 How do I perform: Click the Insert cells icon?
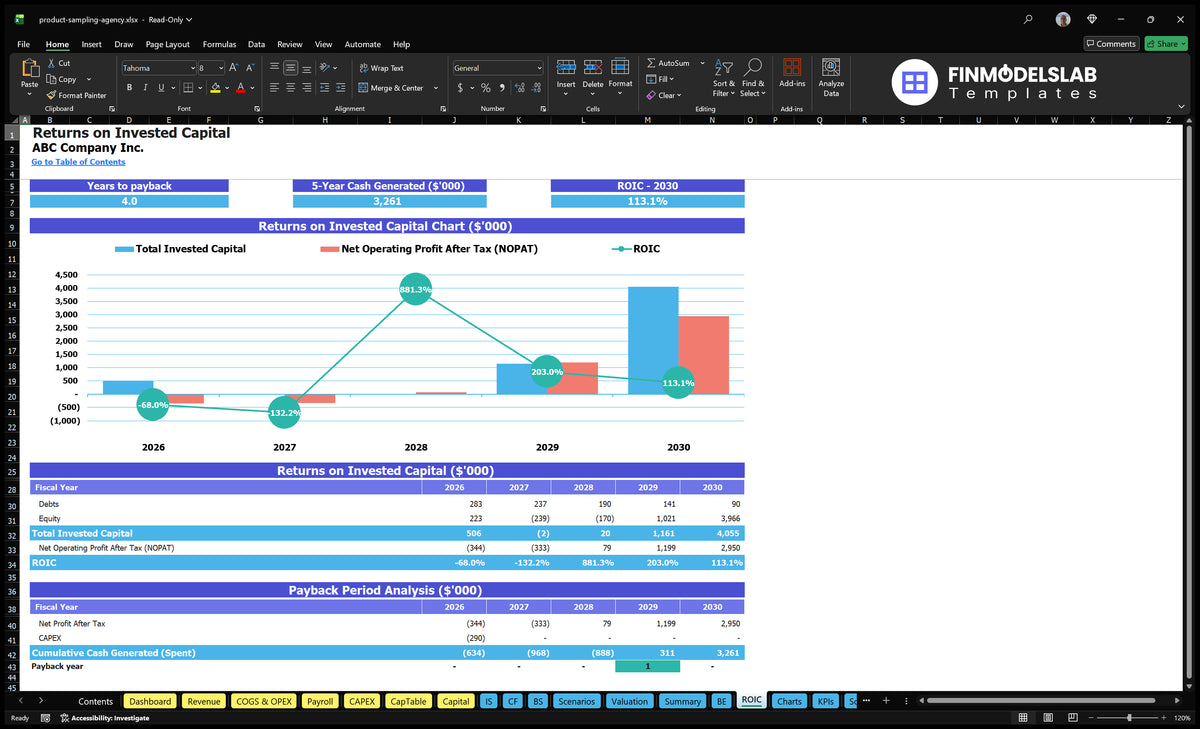(566, 67)
